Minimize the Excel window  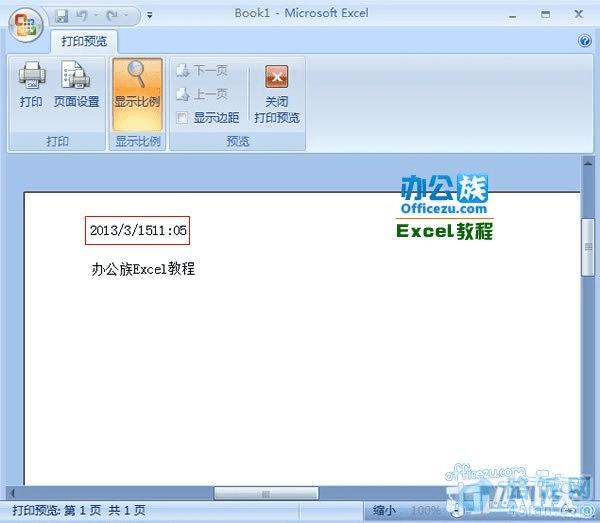pyautogui.click(x=513, y=15)
